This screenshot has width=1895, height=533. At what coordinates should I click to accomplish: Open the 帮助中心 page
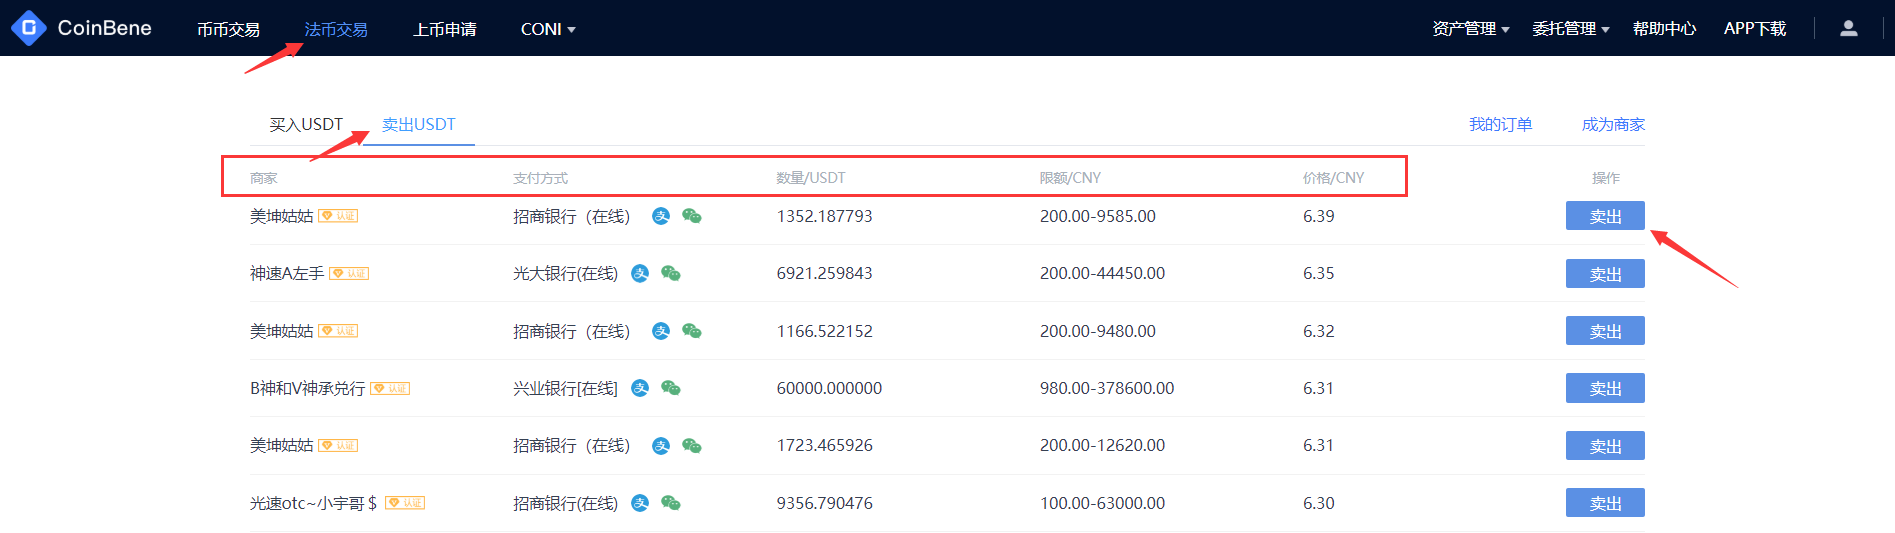tap(1664, 29)
